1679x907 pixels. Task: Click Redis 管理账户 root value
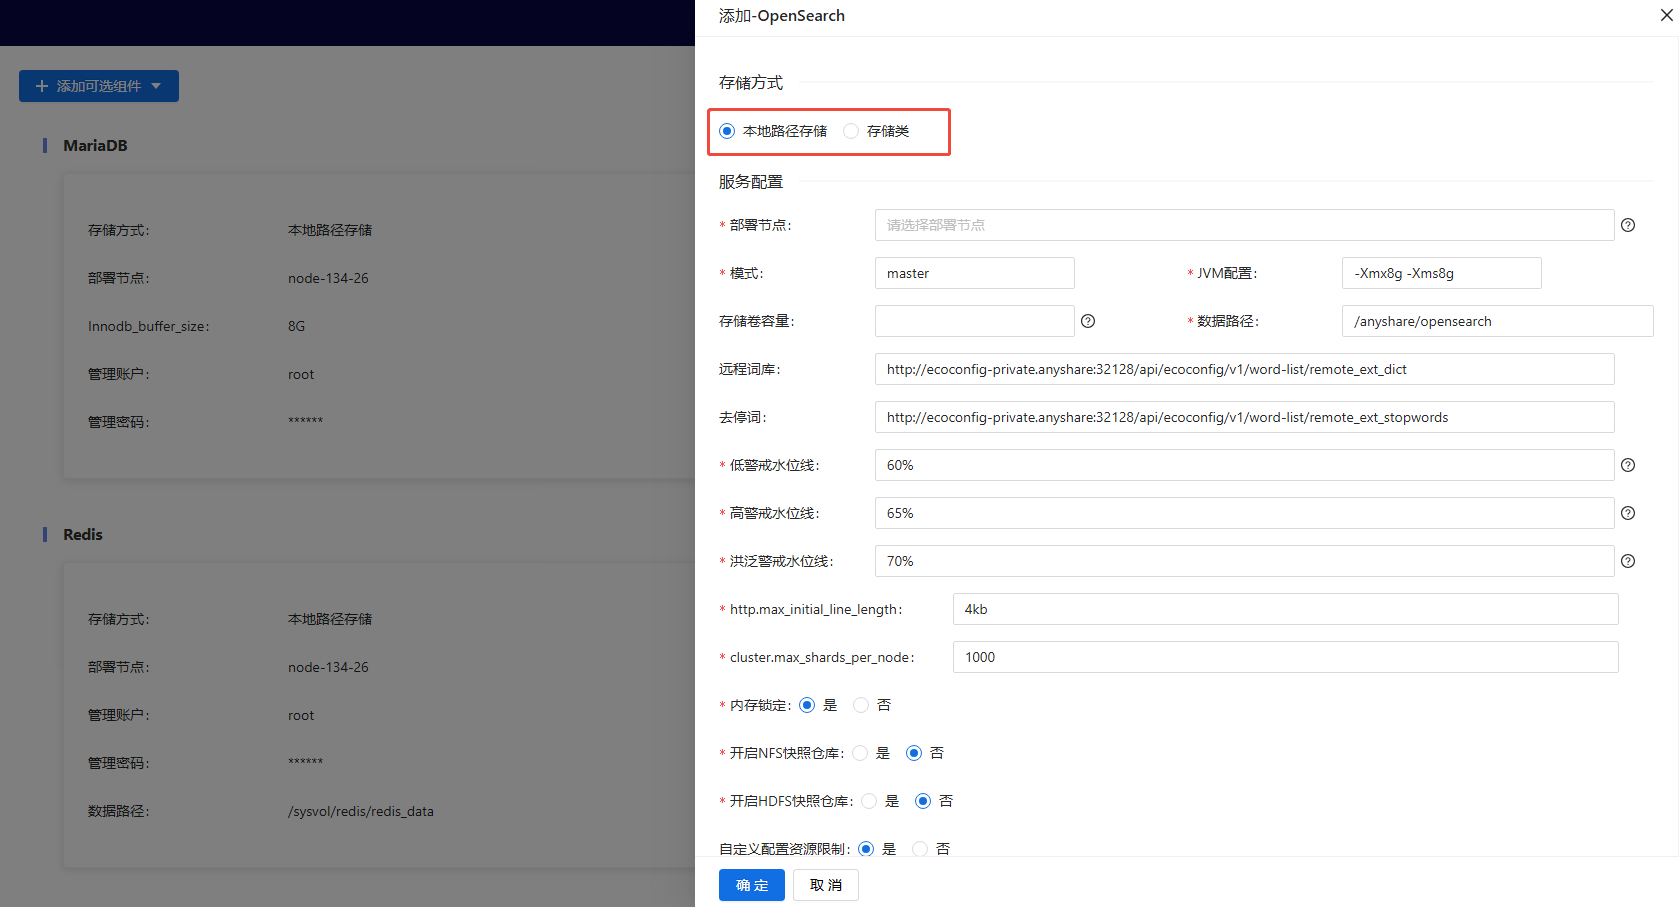(x=301, y=715)
